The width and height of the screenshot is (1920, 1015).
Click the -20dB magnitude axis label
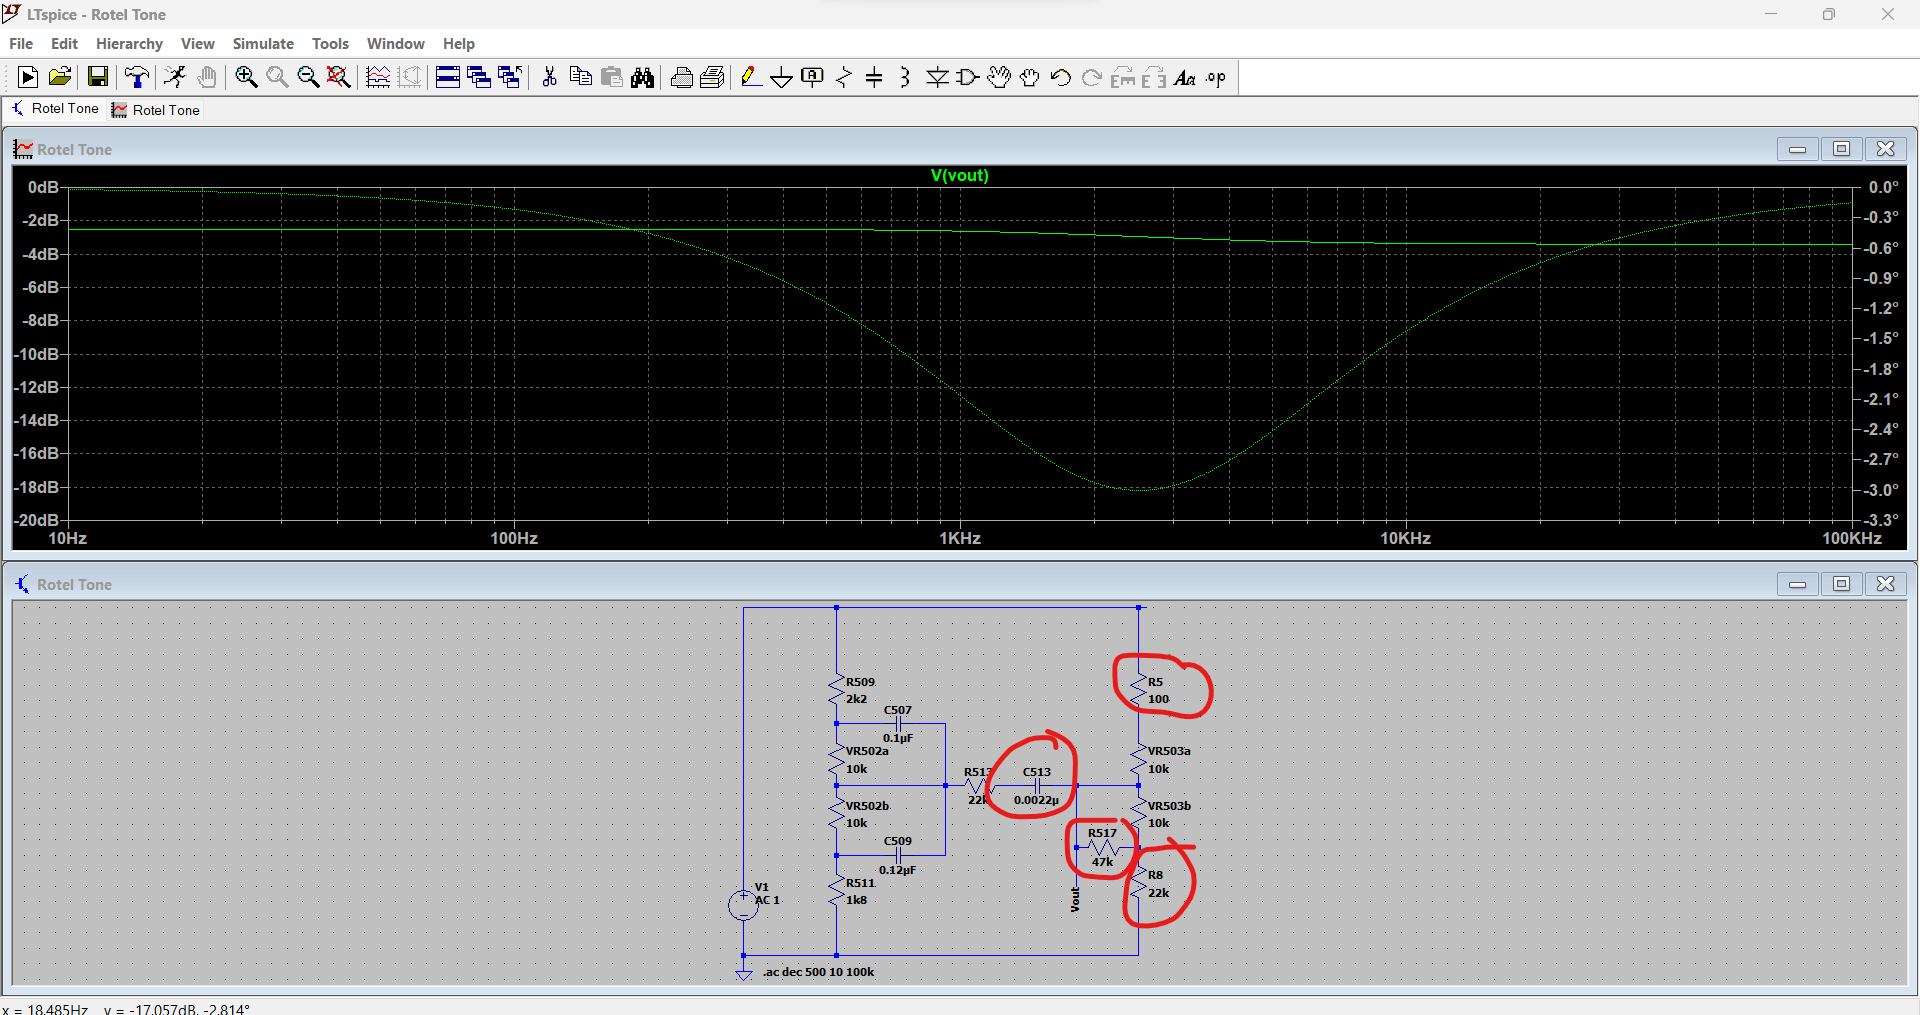(36, 520)
